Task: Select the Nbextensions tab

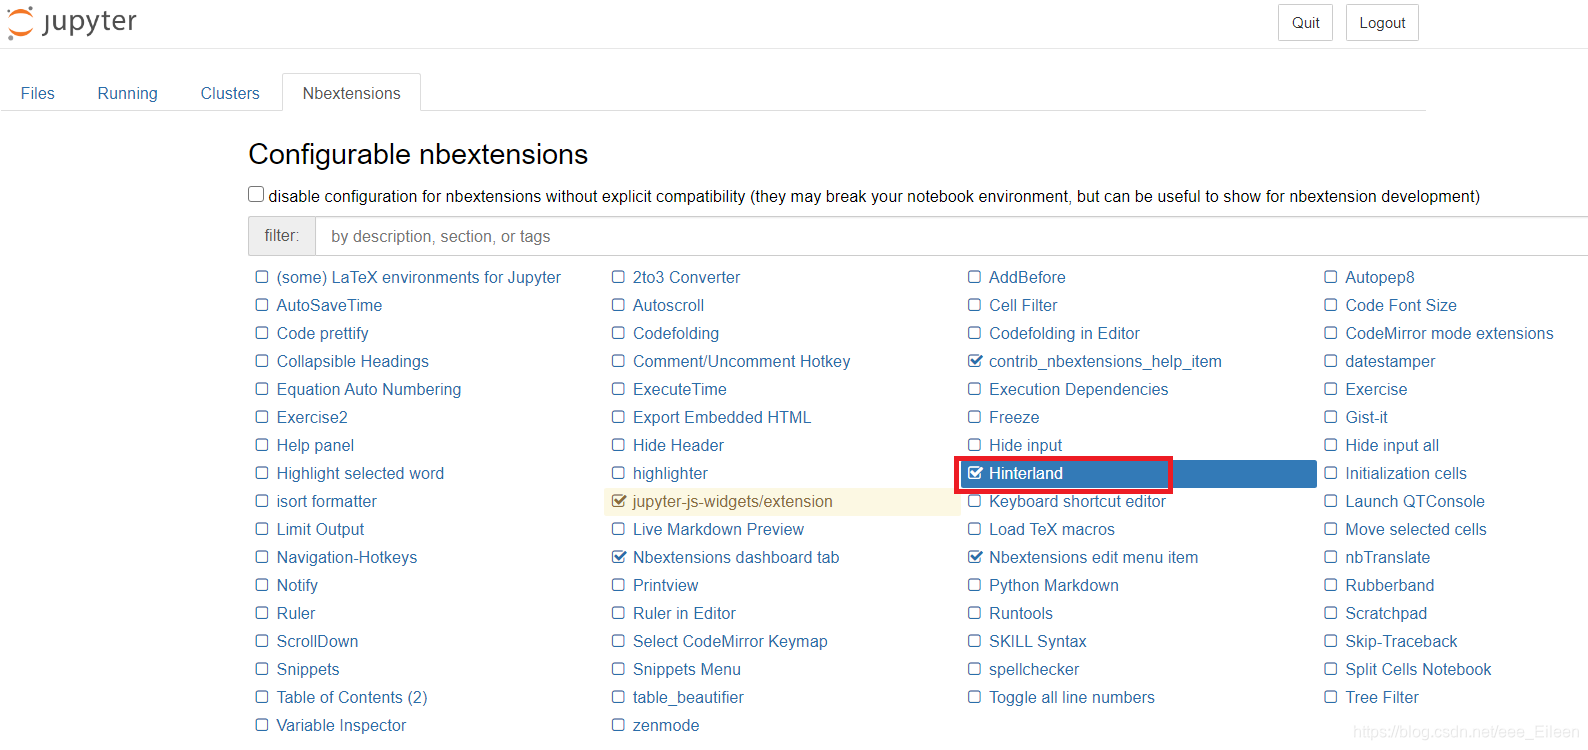Action: pos(351,93)
